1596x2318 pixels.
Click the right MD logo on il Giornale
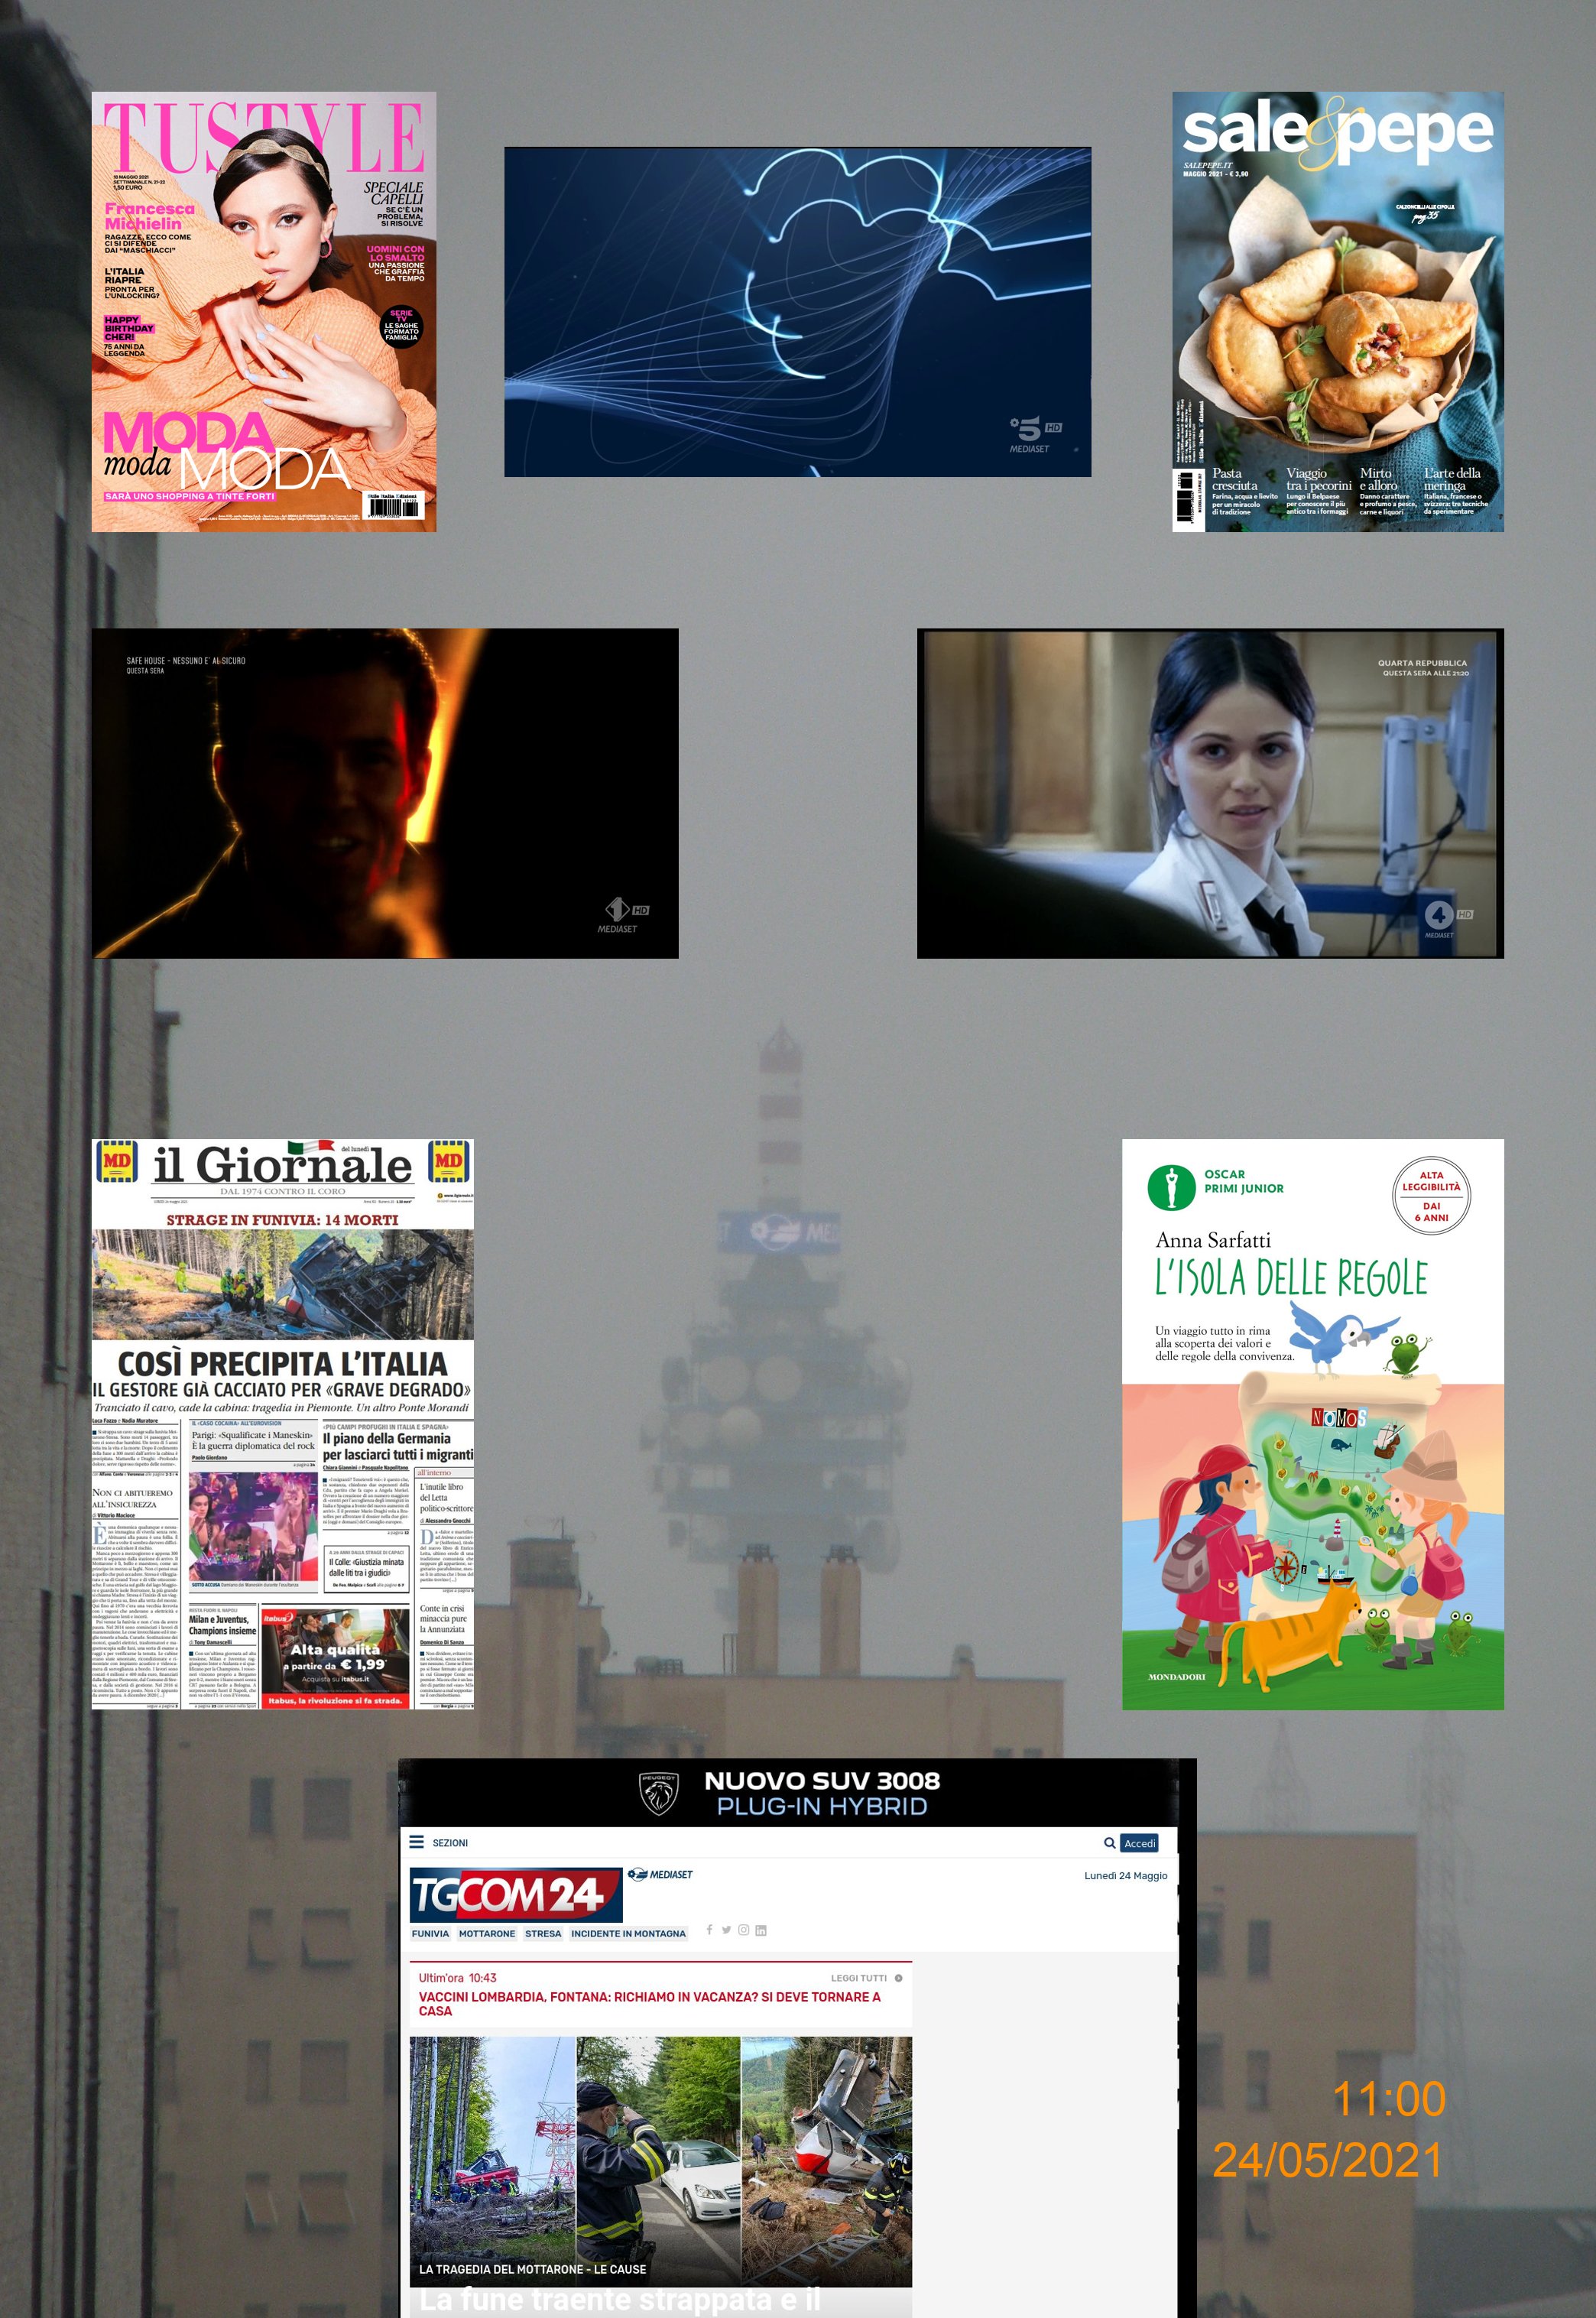coord(448,1162)
